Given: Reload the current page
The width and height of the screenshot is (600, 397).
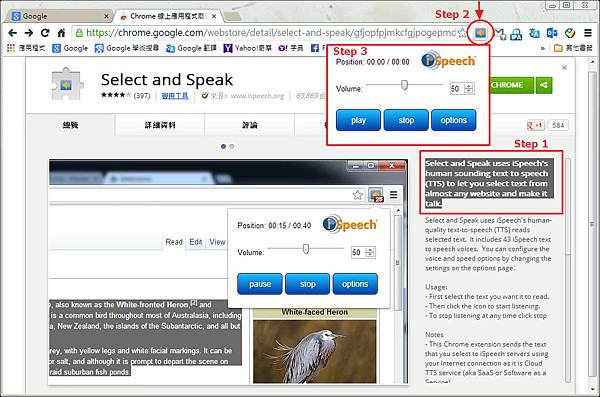Looking at the screenshot, I should [45, 33].
